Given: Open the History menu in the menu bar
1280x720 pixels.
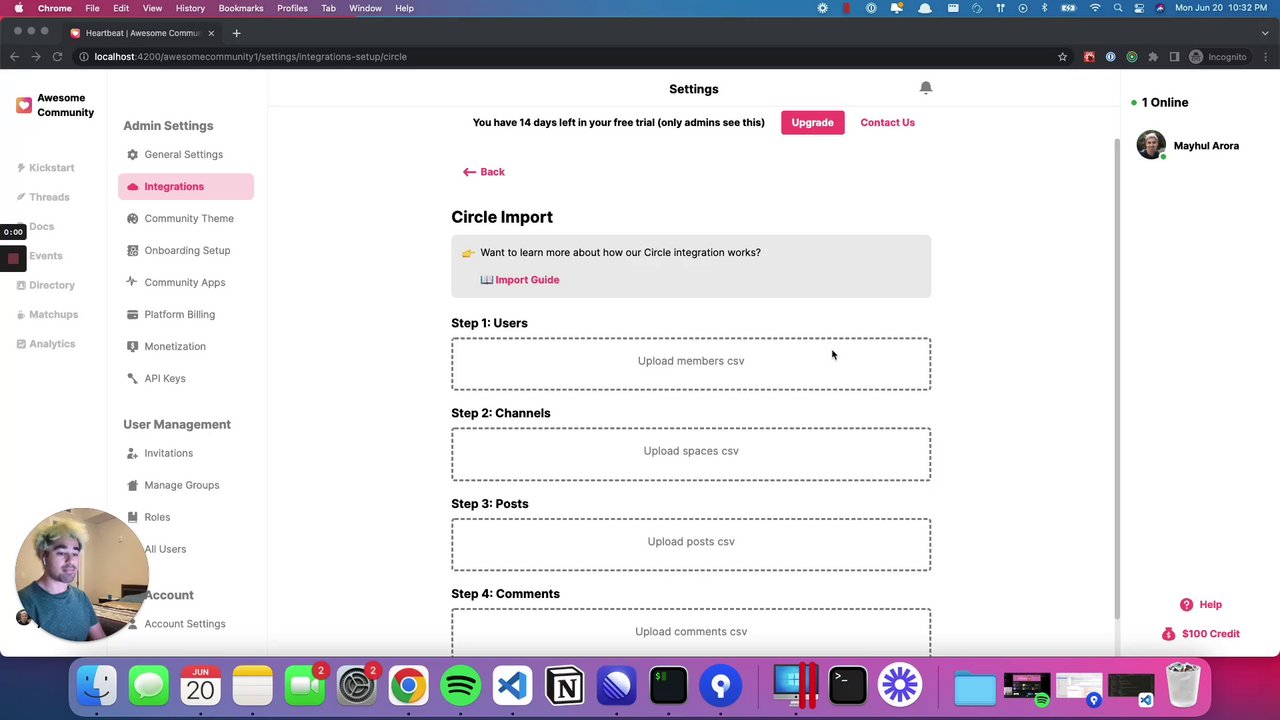Looking at the screenshot, I should coord(190,8).
